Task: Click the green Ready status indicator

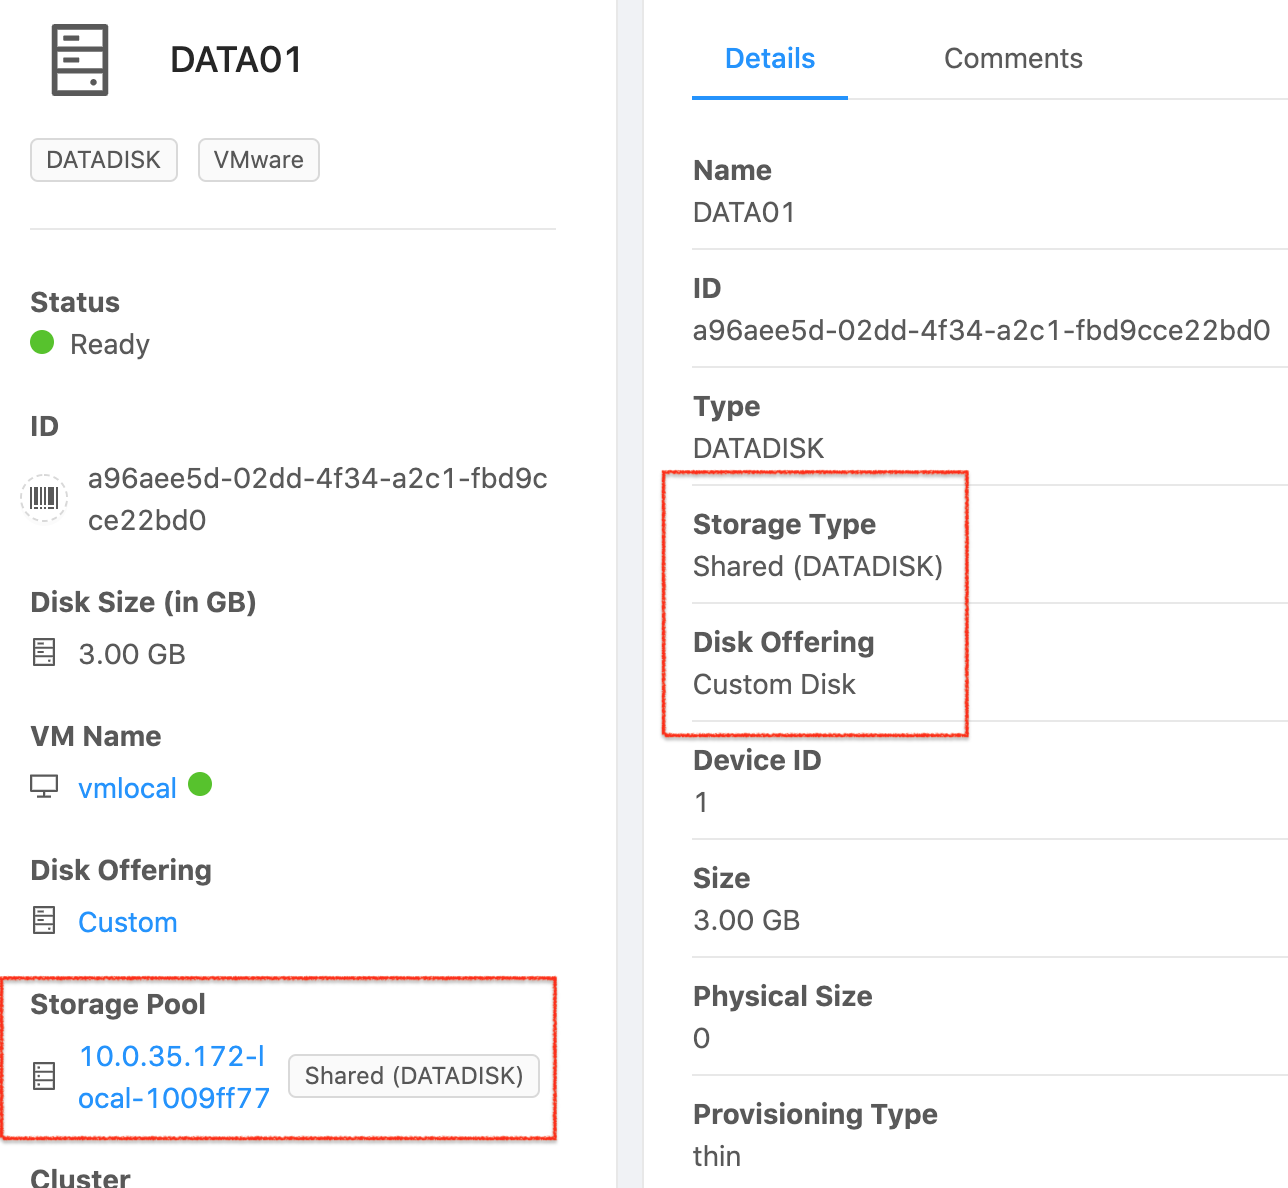Action: tap(42, 342)
